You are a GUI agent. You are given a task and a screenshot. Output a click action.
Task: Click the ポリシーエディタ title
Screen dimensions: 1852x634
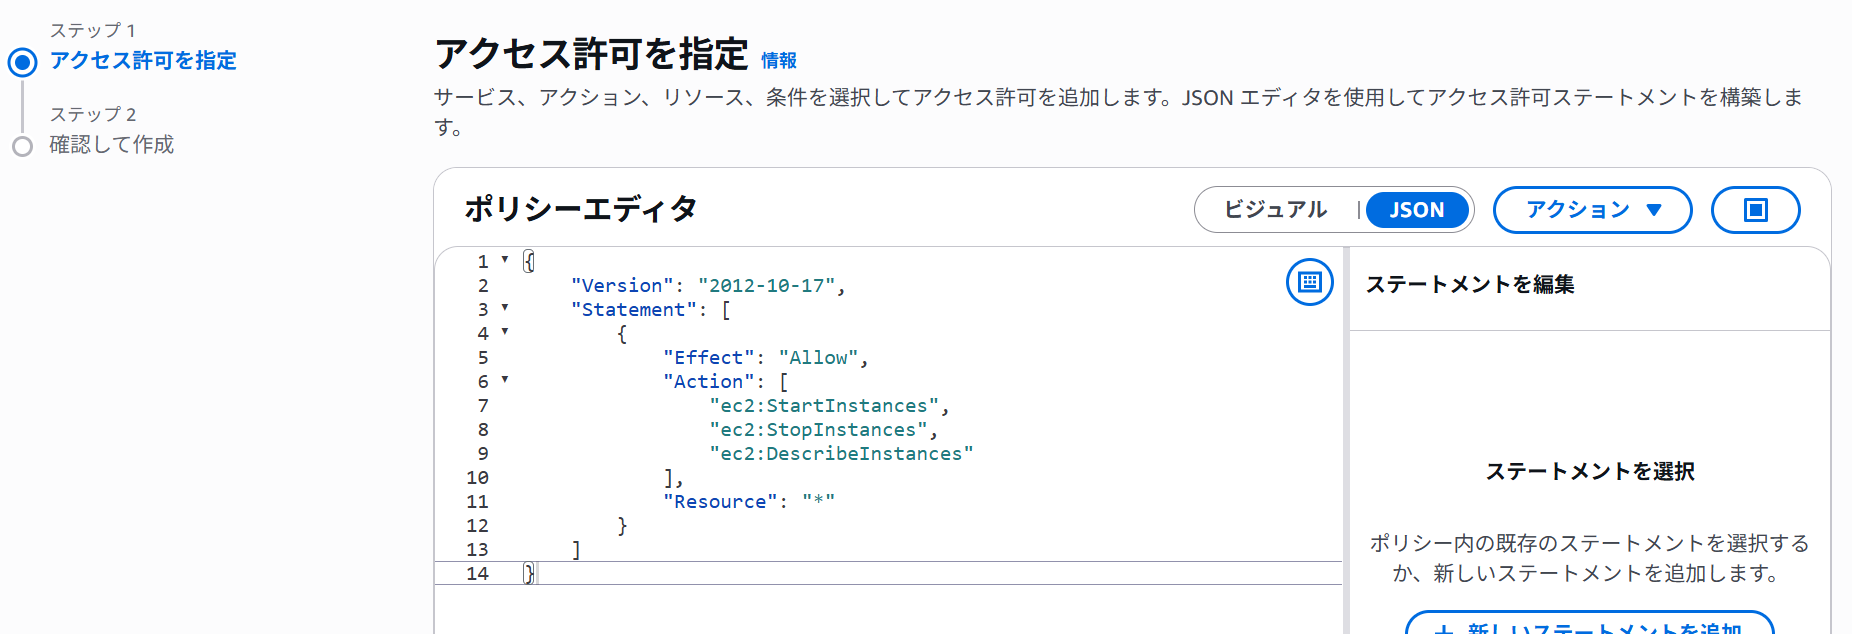pos(581,209)
